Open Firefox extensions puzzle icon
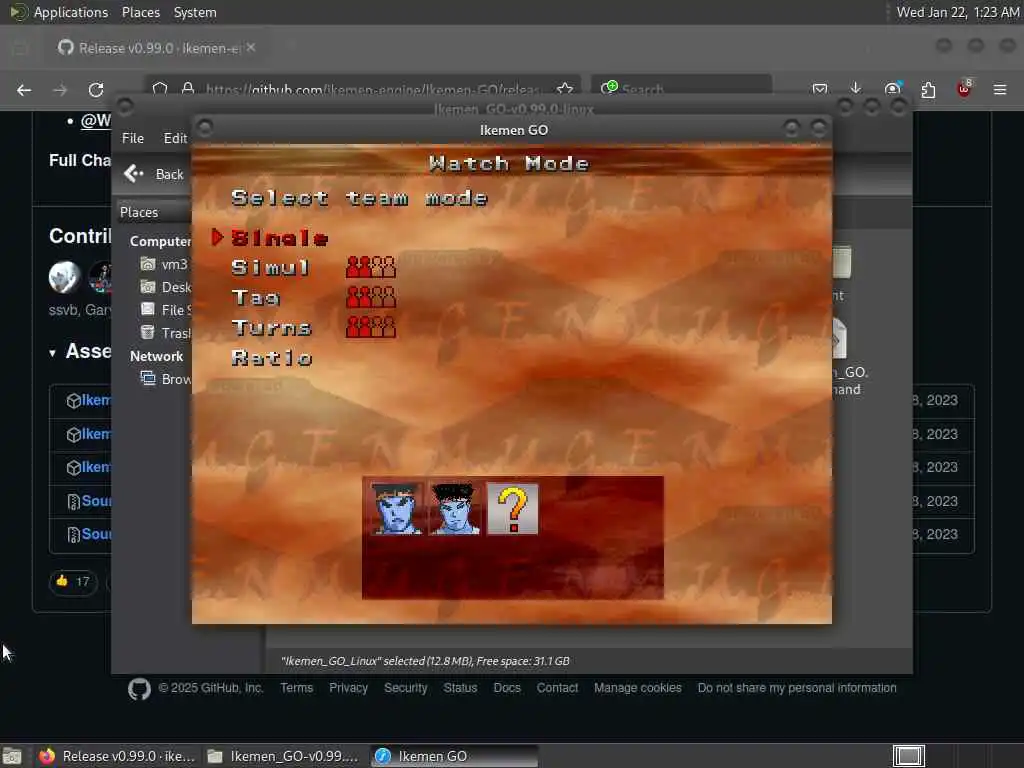Screen dimensions: 1024x768 point(928,89)
